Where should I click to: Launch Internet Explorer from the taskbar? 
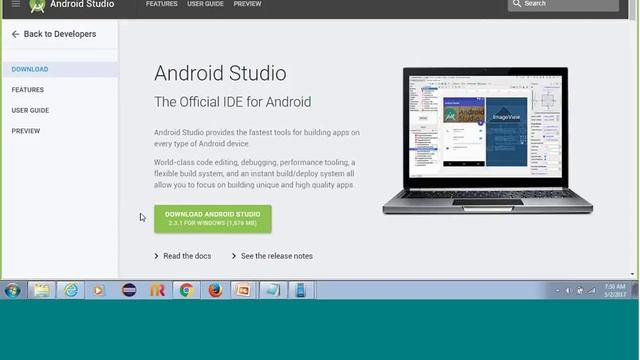(x=71, y=290)
